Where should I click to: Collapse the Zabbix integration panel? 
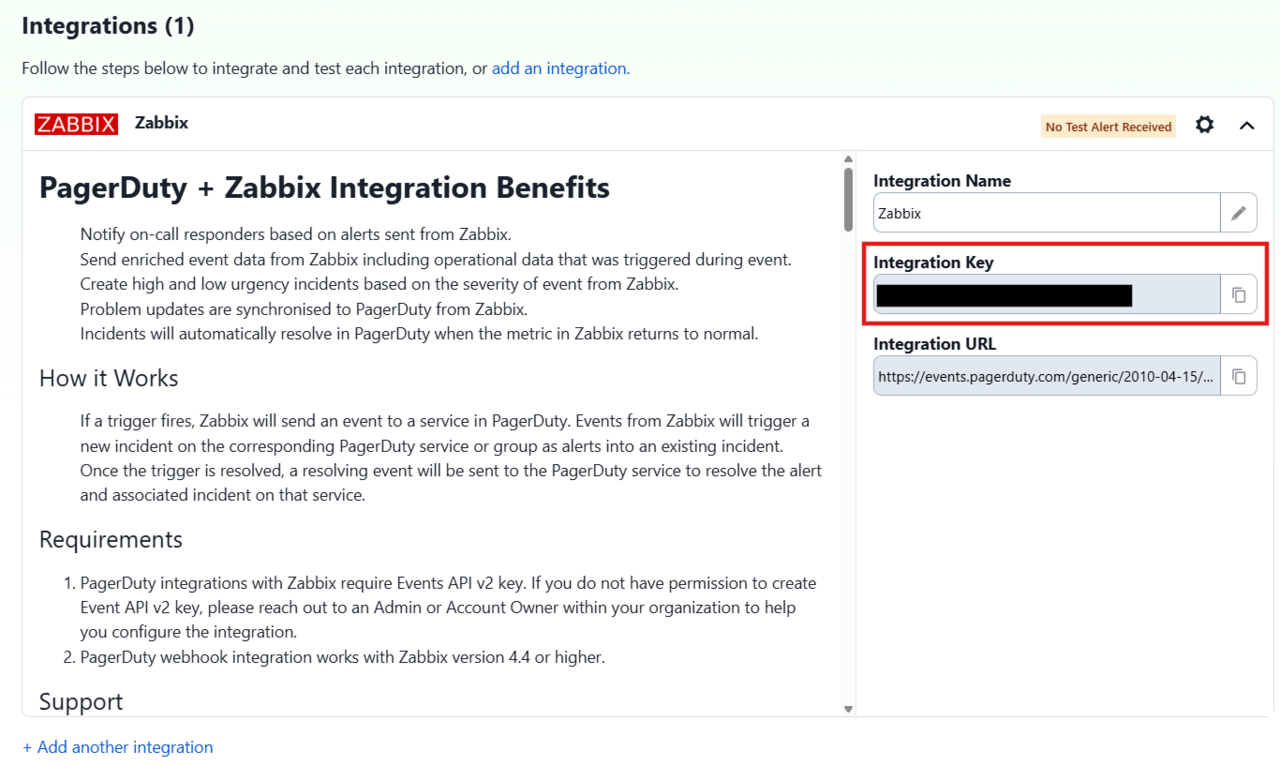click(x=1247, y=126)
